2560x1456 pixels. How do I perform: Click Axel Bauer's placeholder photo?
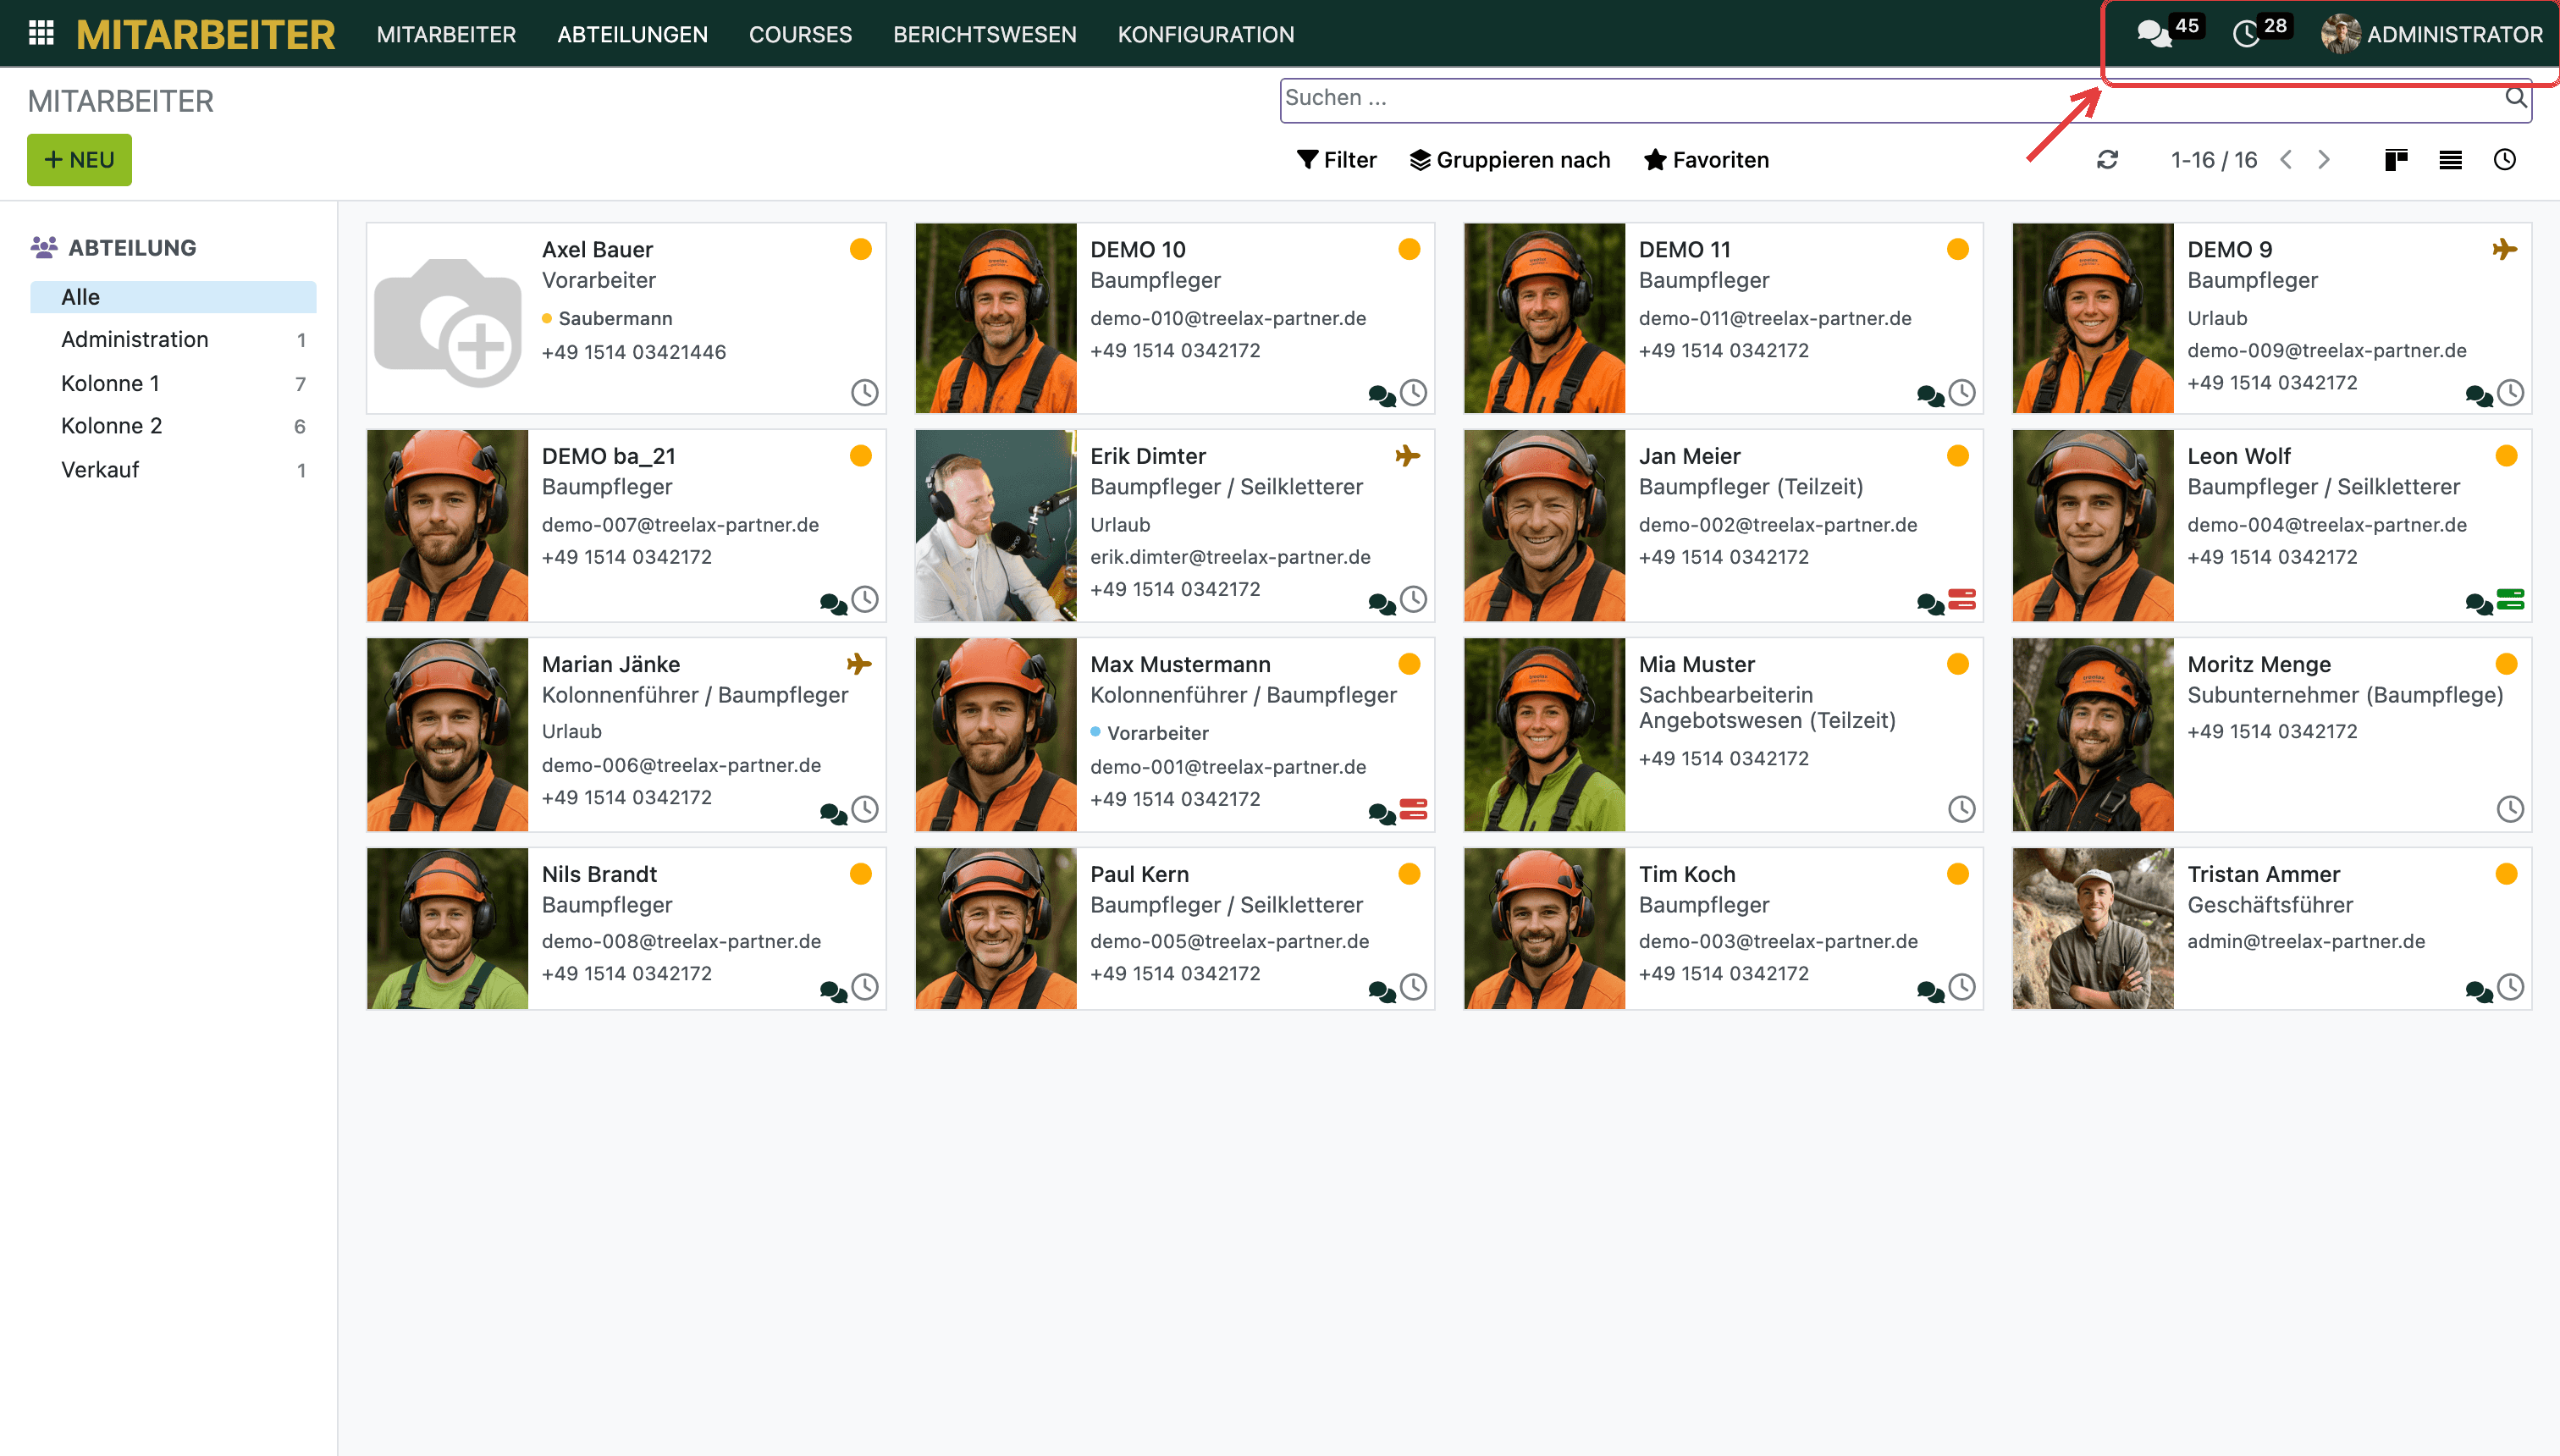coord(447,318)
